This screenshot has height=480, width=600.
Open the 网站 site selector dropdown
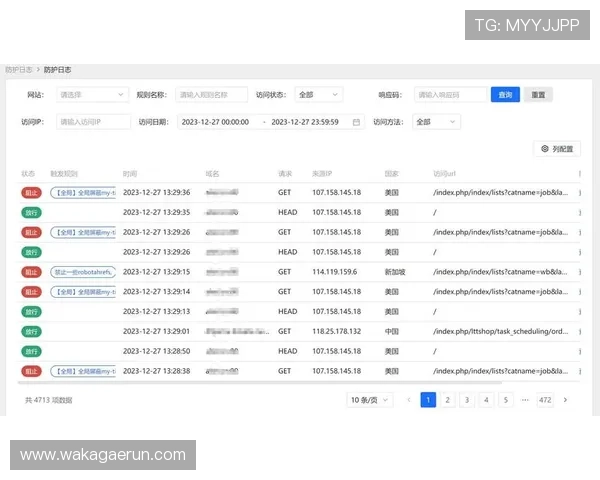[x=91, y=95]
